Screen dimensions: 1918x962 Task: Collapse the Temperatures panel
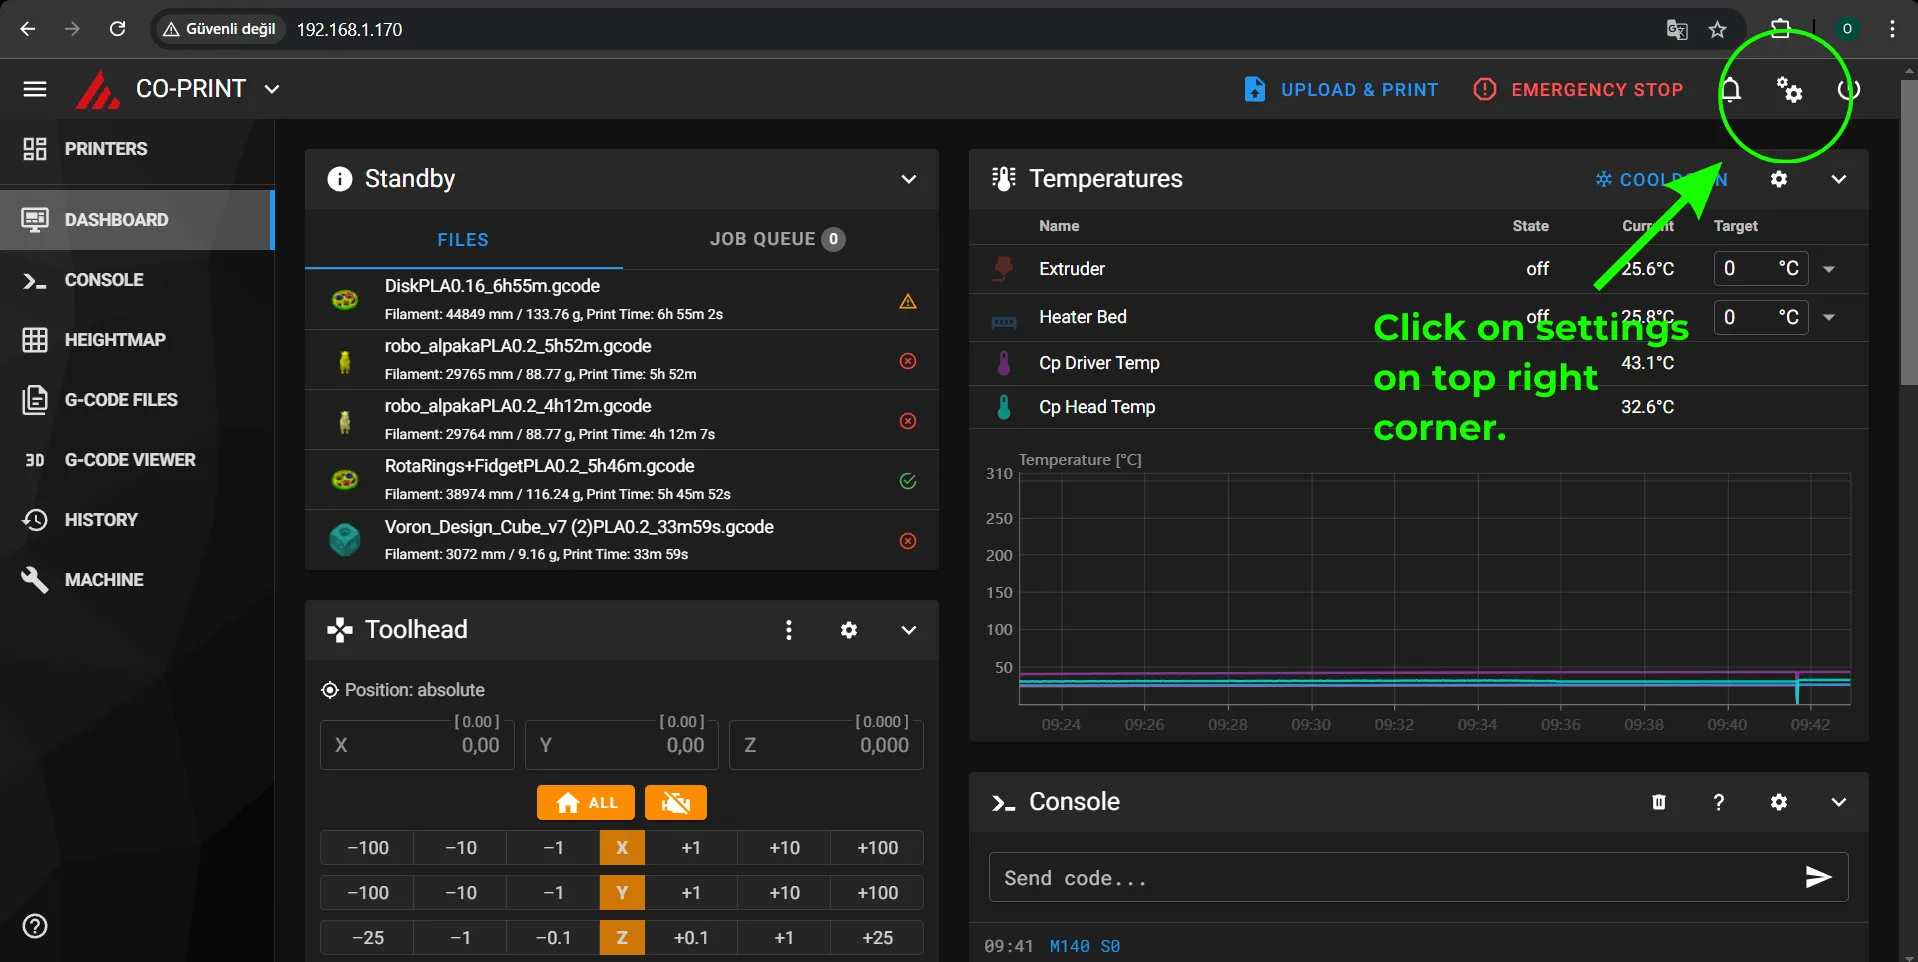[1839, 179]
